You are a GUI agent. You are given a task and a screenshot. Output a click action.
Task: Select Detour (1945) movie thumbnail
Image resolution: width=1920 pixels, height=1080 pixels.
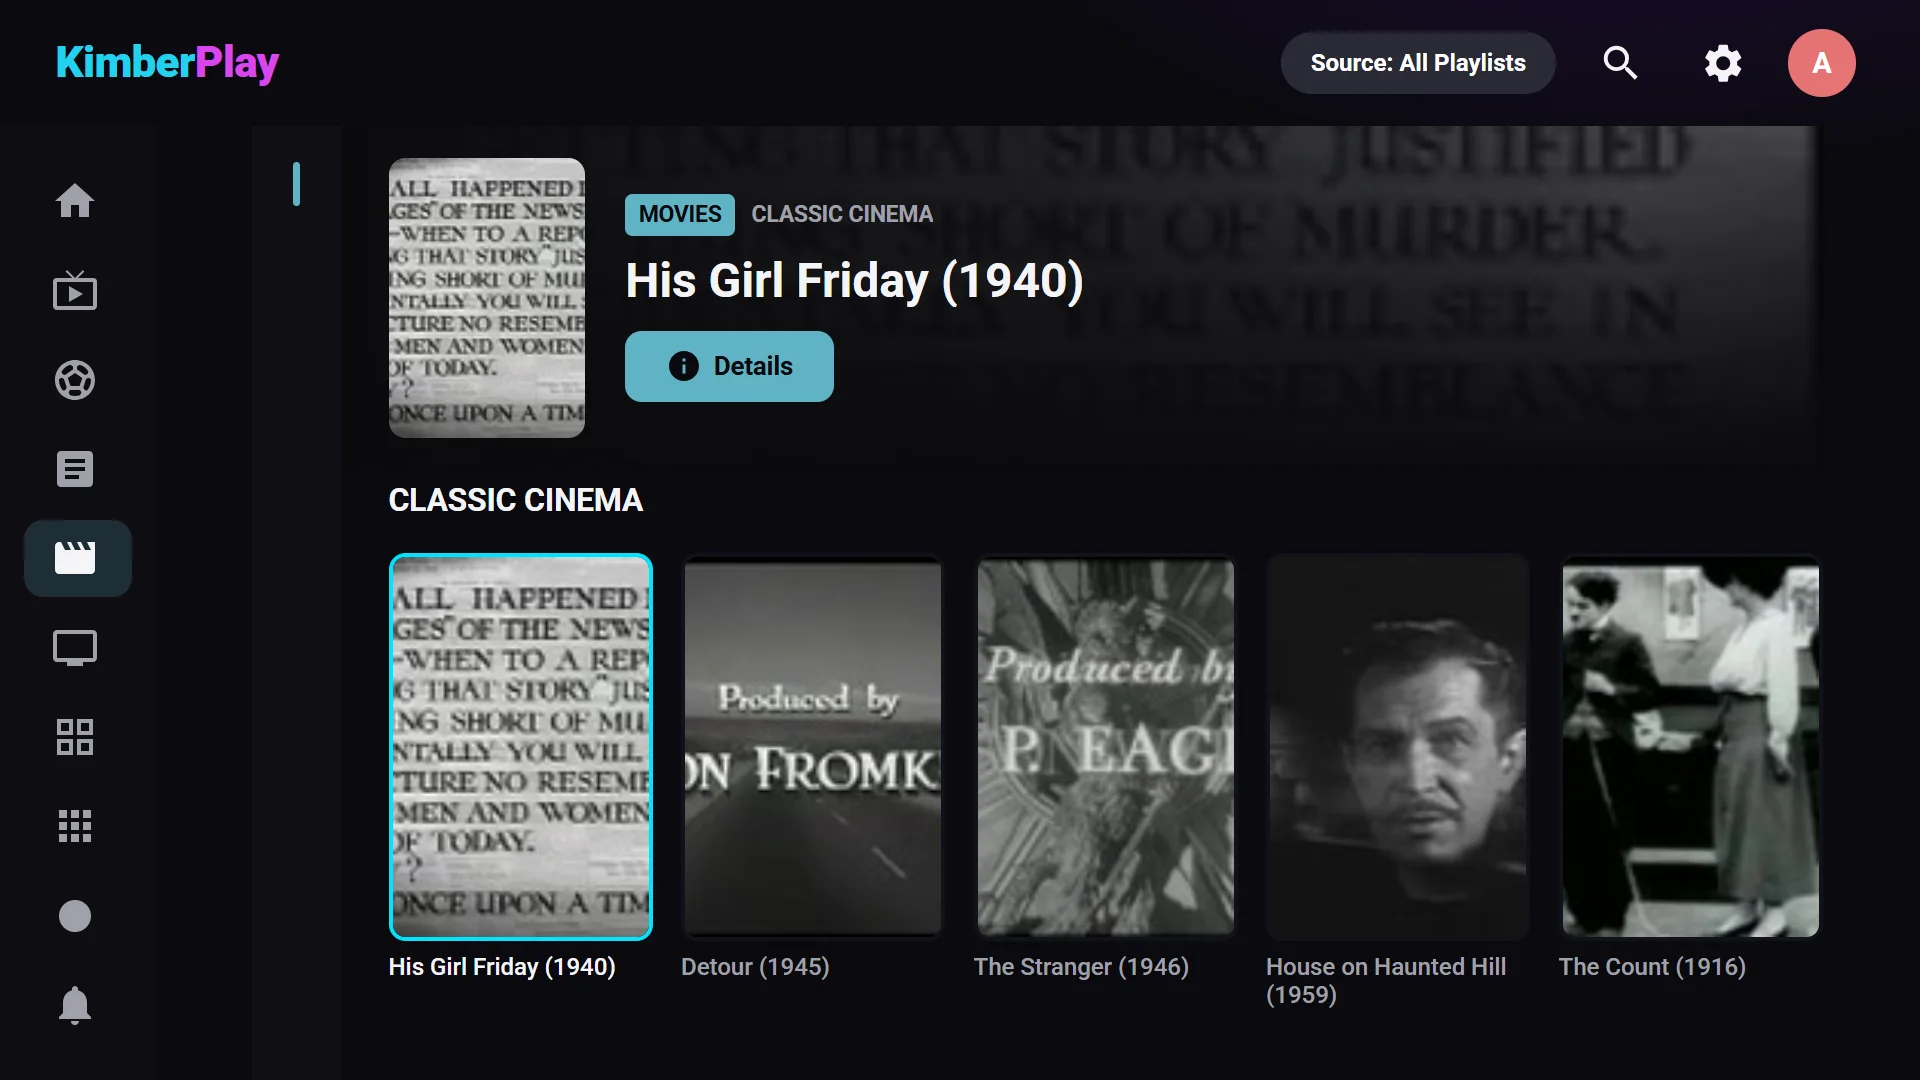pyautogui.click(x=813, y=747)
